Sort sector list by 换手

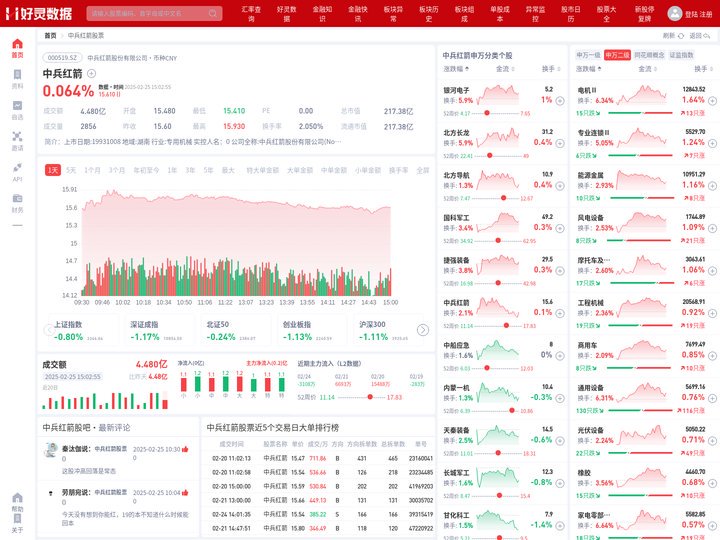703,69
